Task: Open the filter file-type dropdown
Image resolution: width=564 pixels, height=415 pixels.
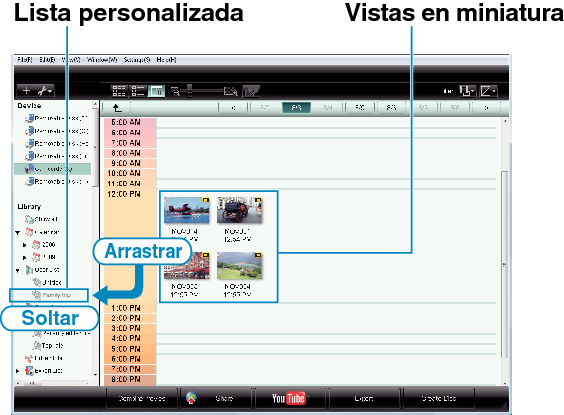Action: point(467,91)
